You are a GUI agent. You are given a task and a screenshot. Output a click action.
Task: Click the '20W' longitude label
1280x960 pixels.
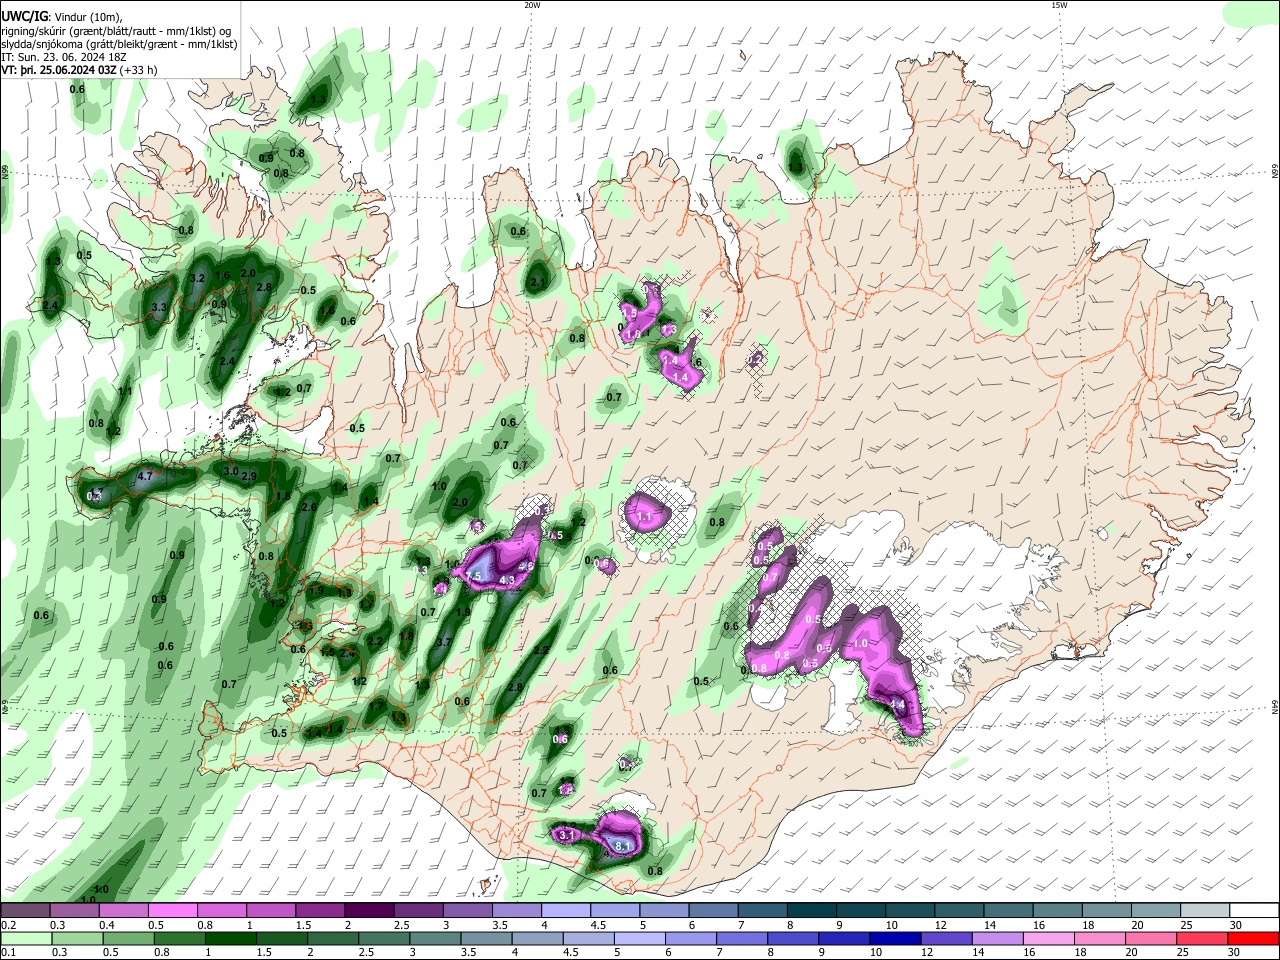pos(532,5)
